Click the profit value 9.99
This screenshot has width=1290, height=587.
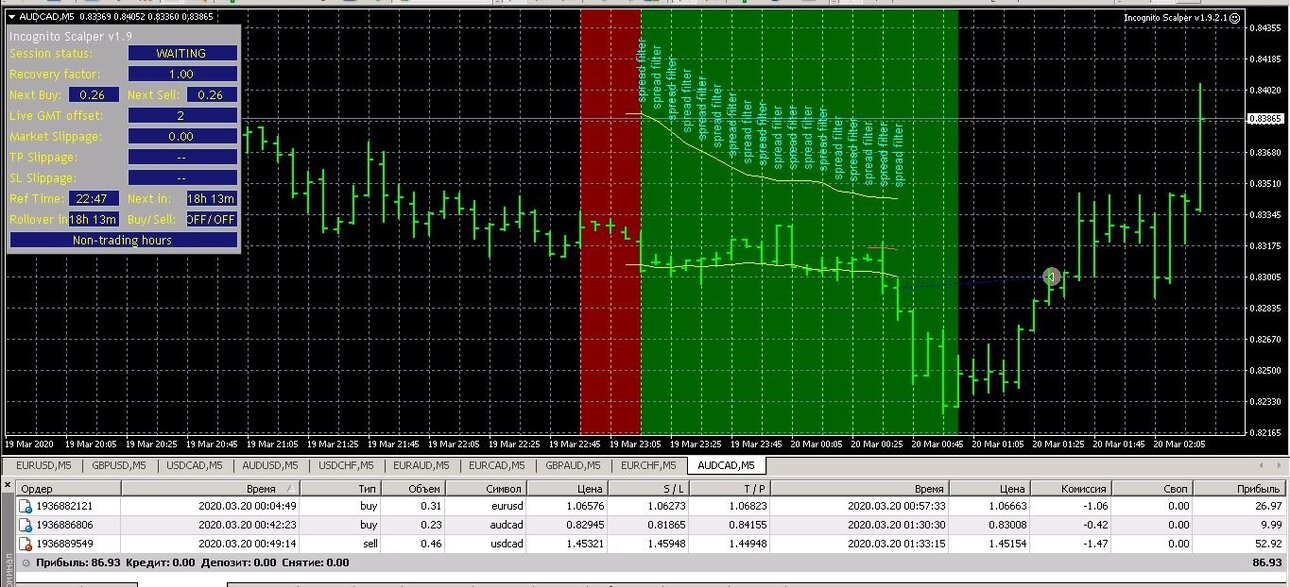(x=1271, y=525)
